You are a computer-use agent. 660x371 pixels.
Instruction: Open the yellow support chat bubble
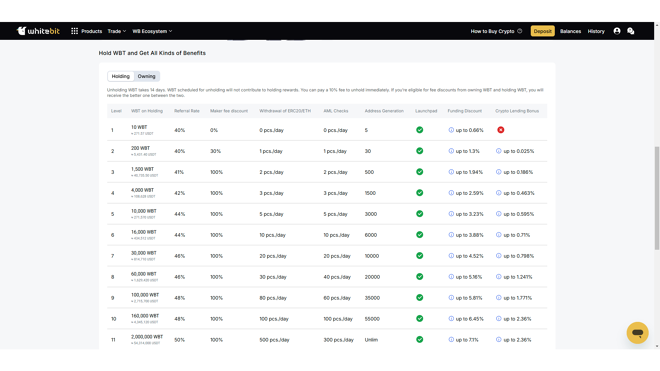tap(637, 333)
